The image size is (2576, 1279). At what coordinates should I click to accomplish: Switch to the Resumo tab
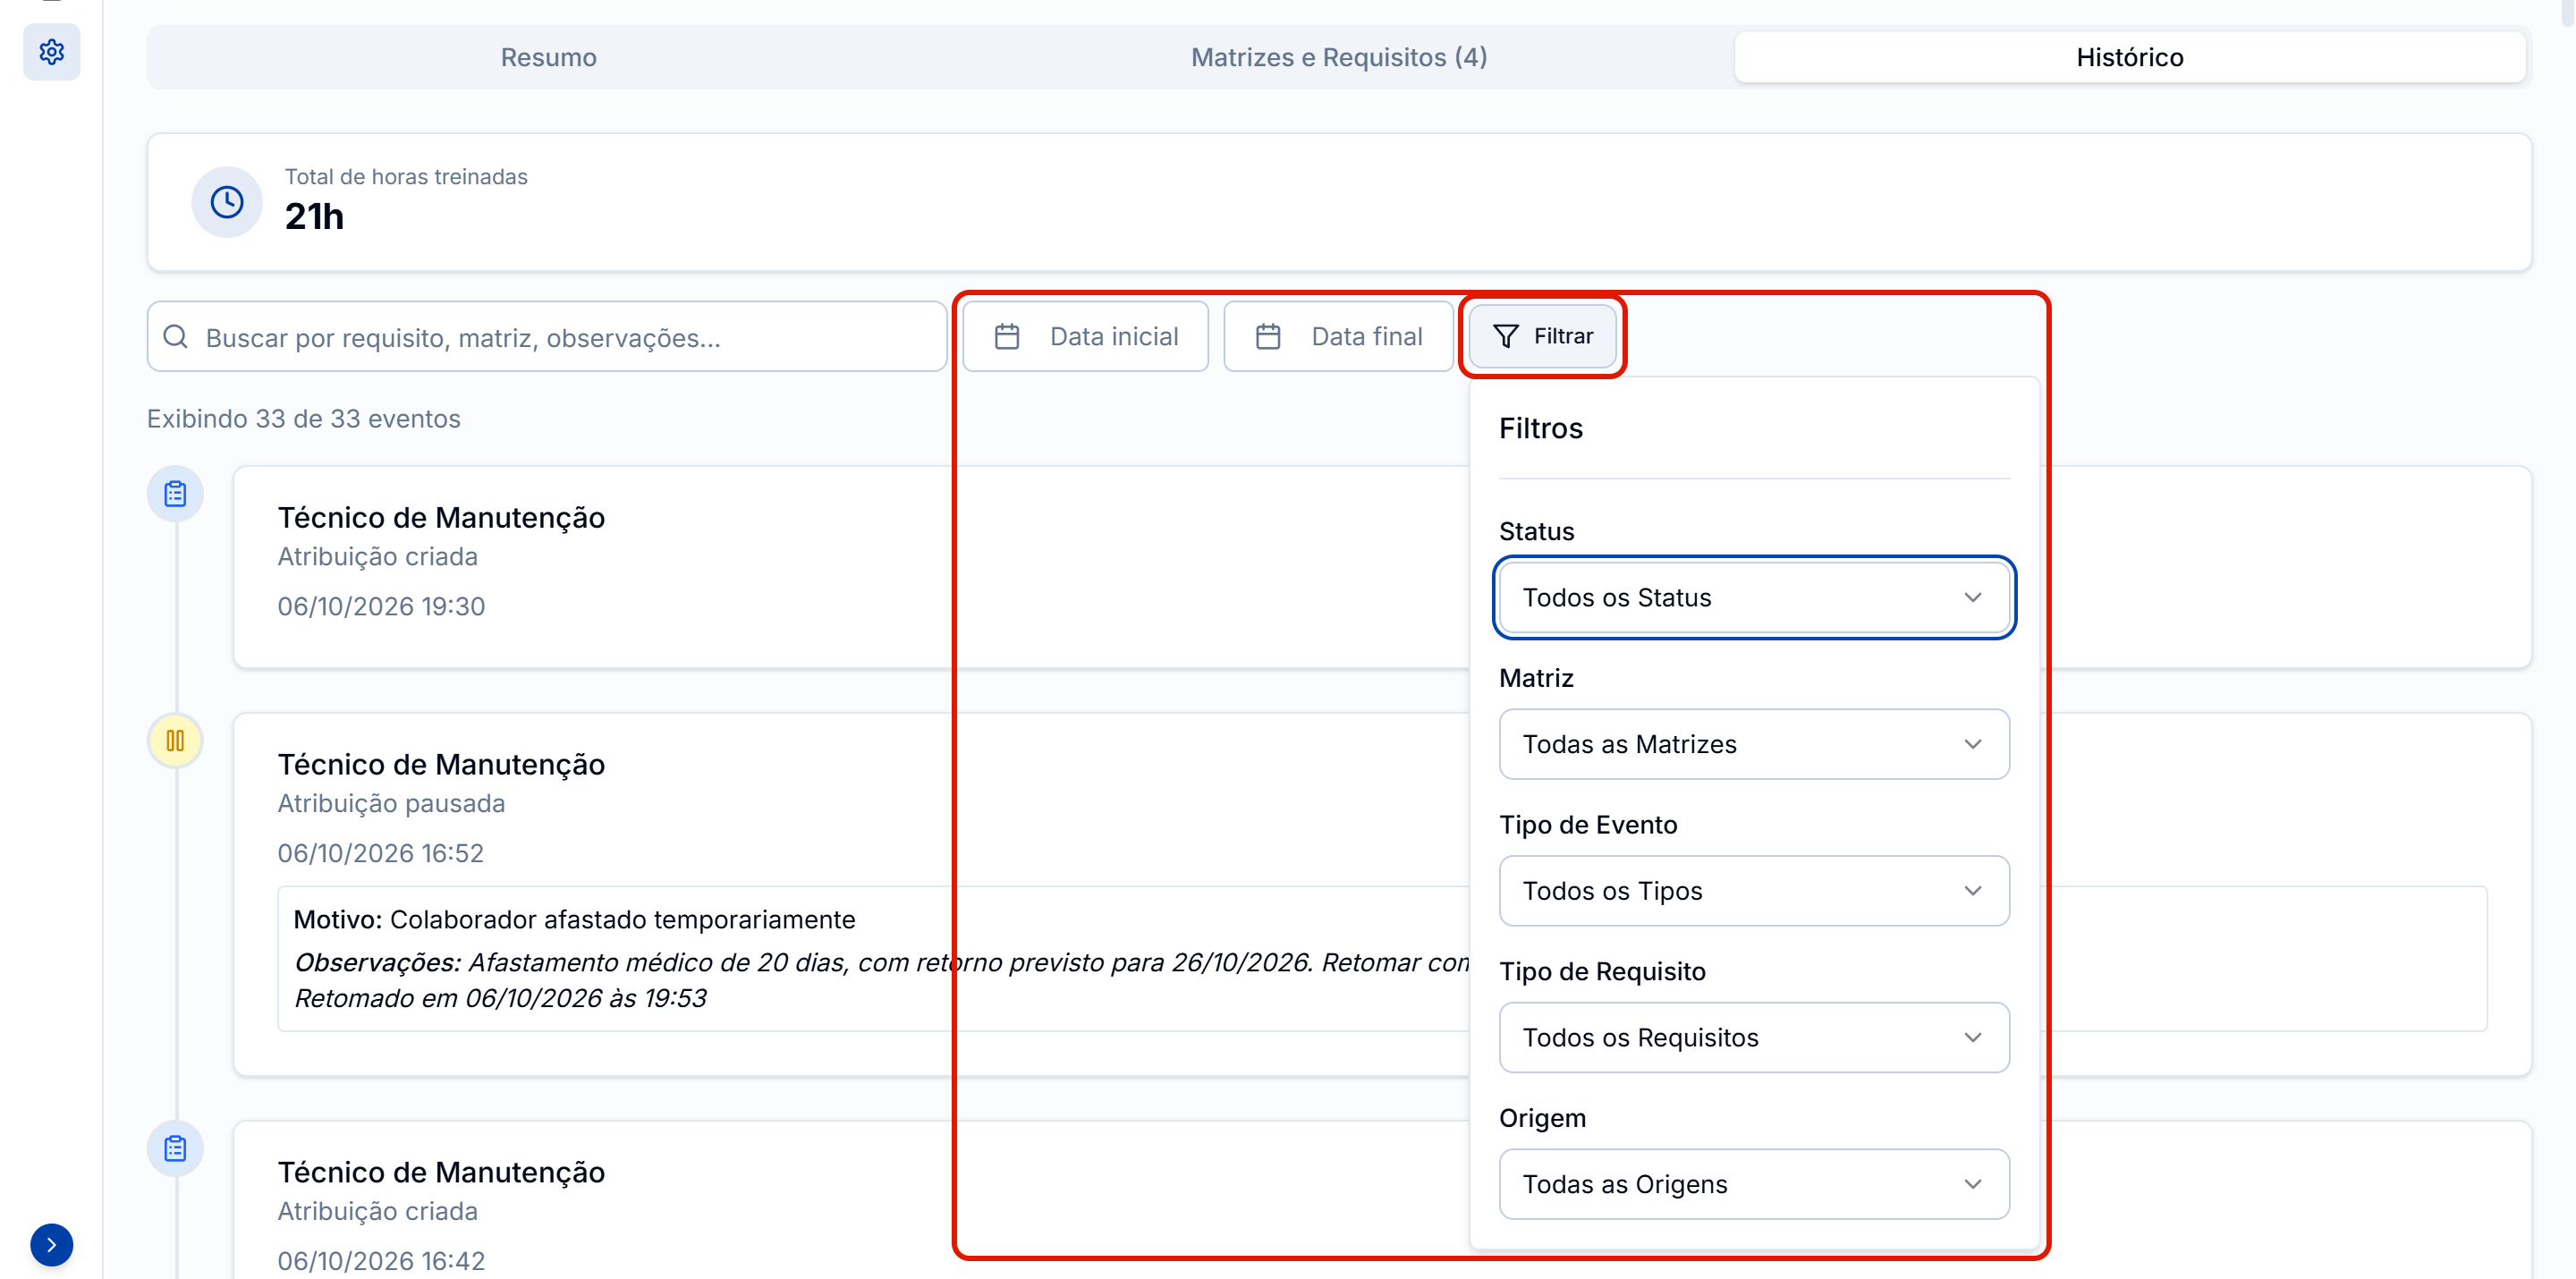[x=549, y=57]
